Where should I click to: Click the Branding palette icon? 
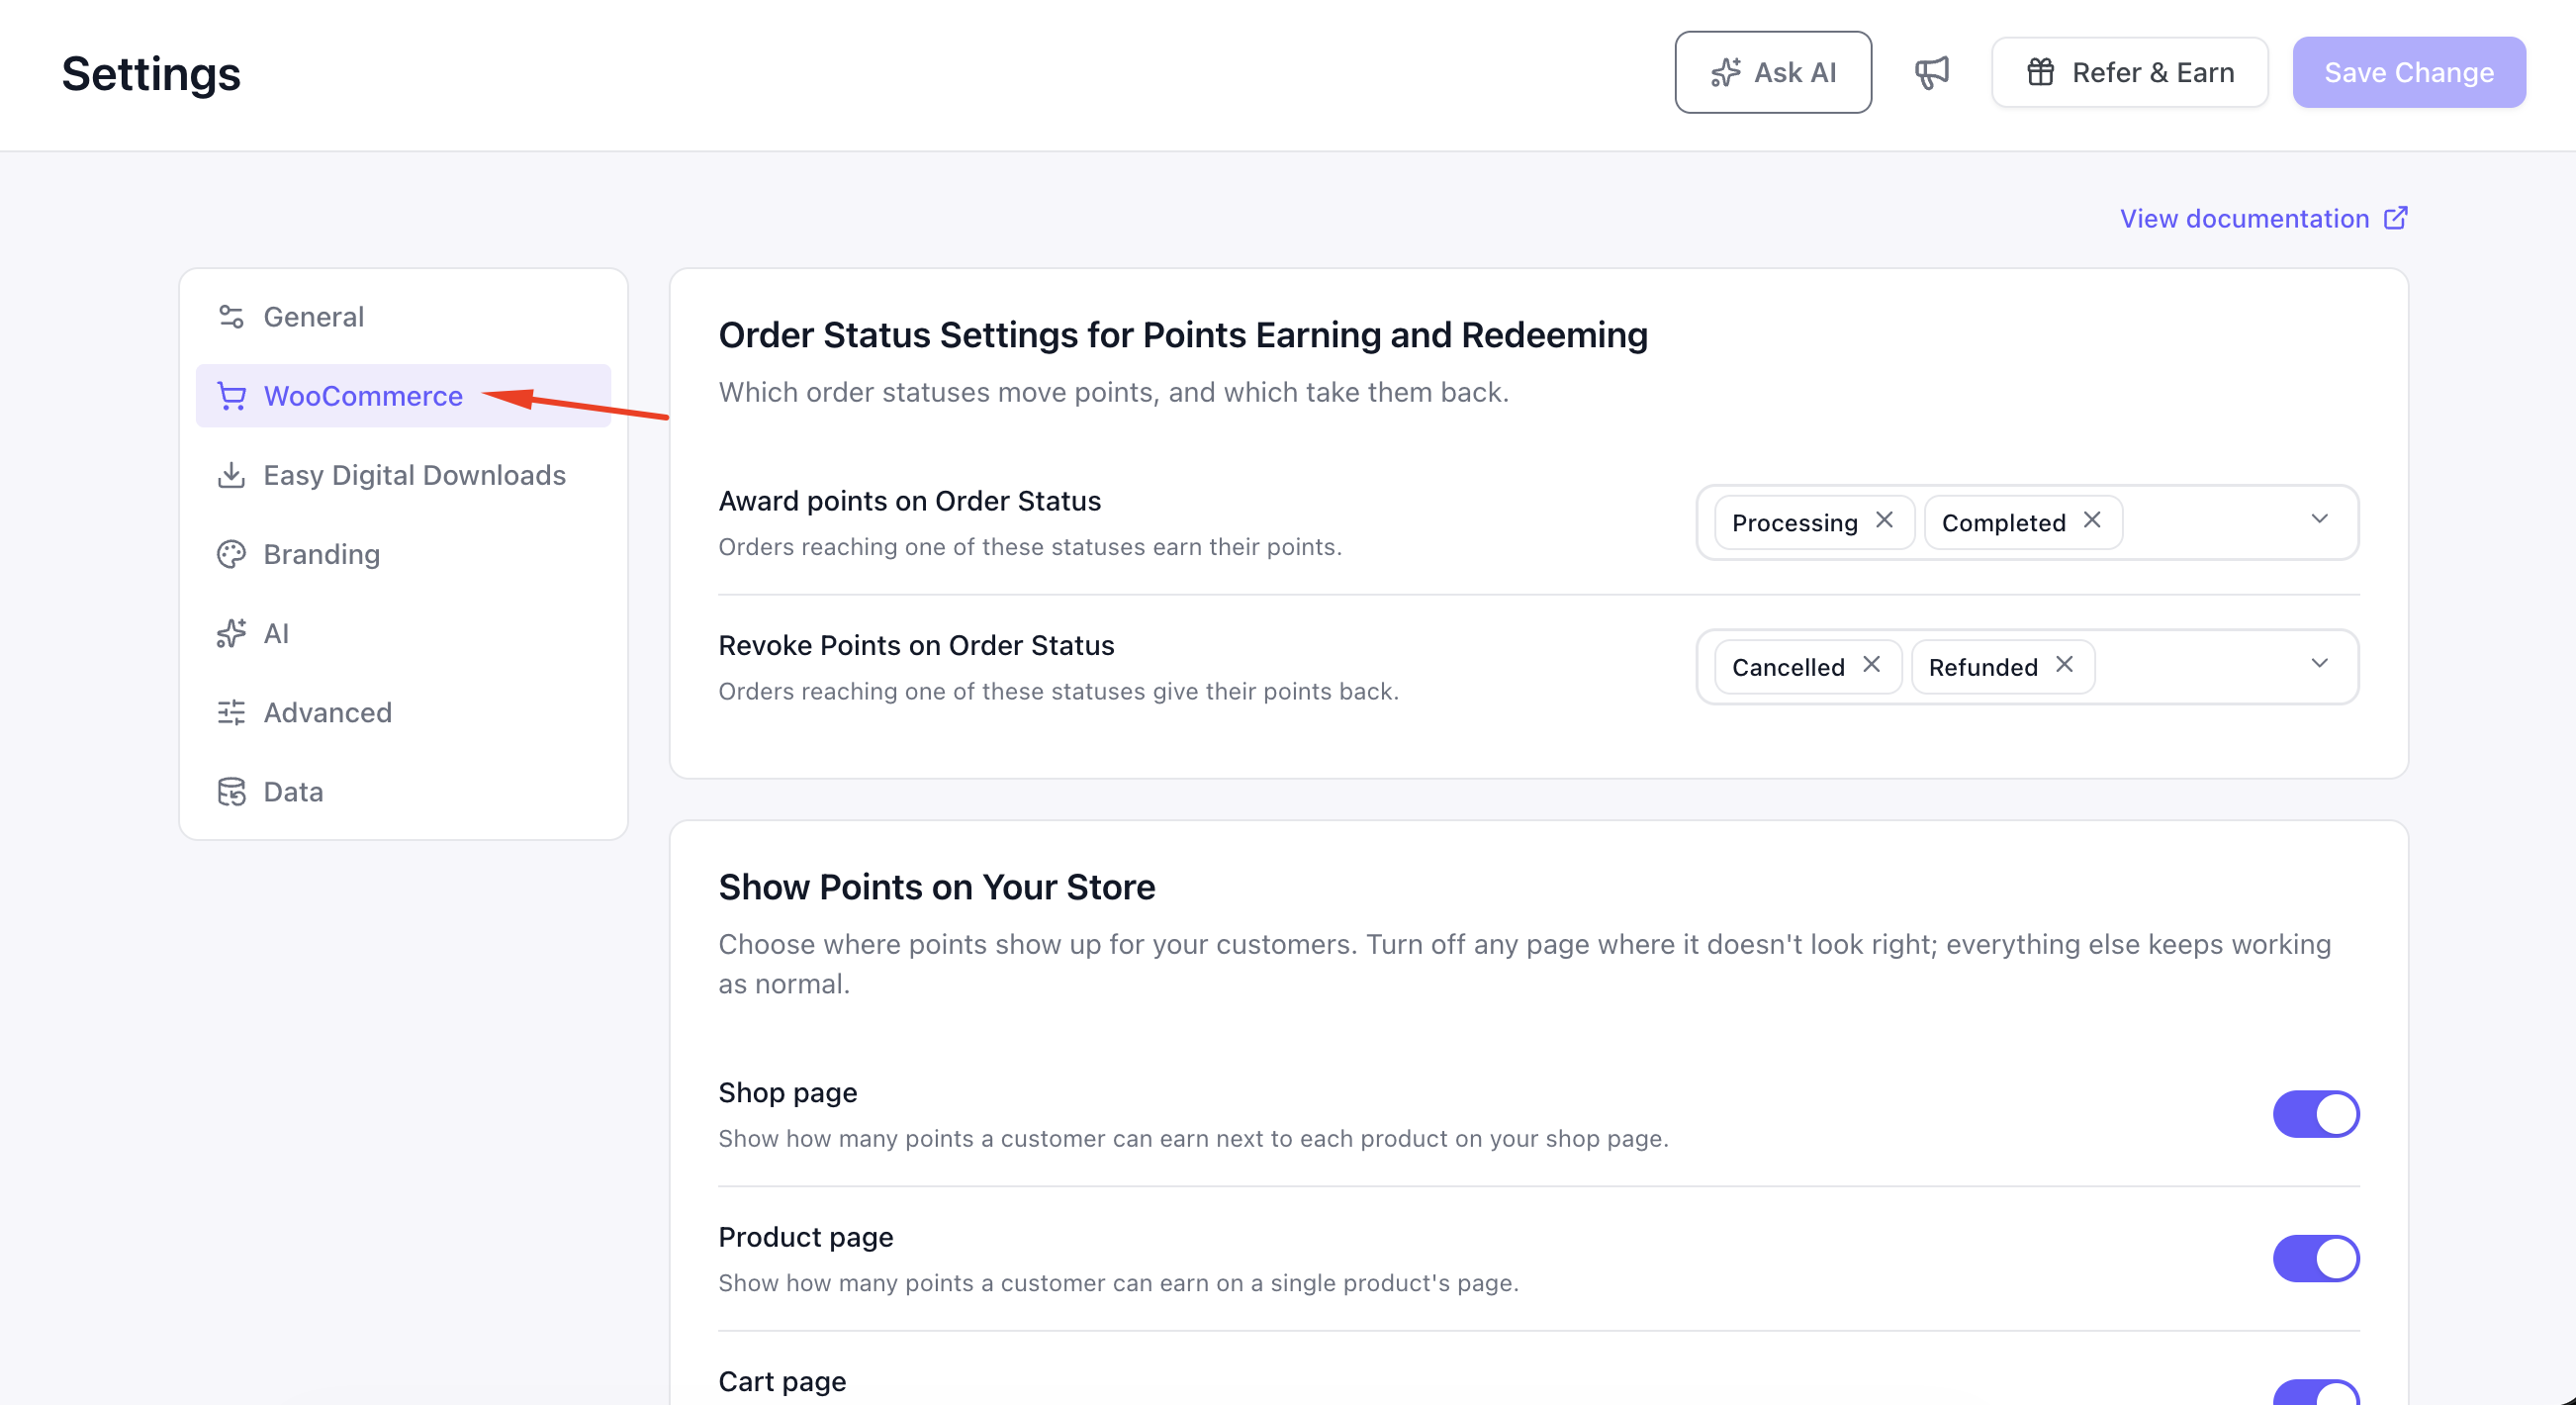pyautogui.click(x=231, y=554)
